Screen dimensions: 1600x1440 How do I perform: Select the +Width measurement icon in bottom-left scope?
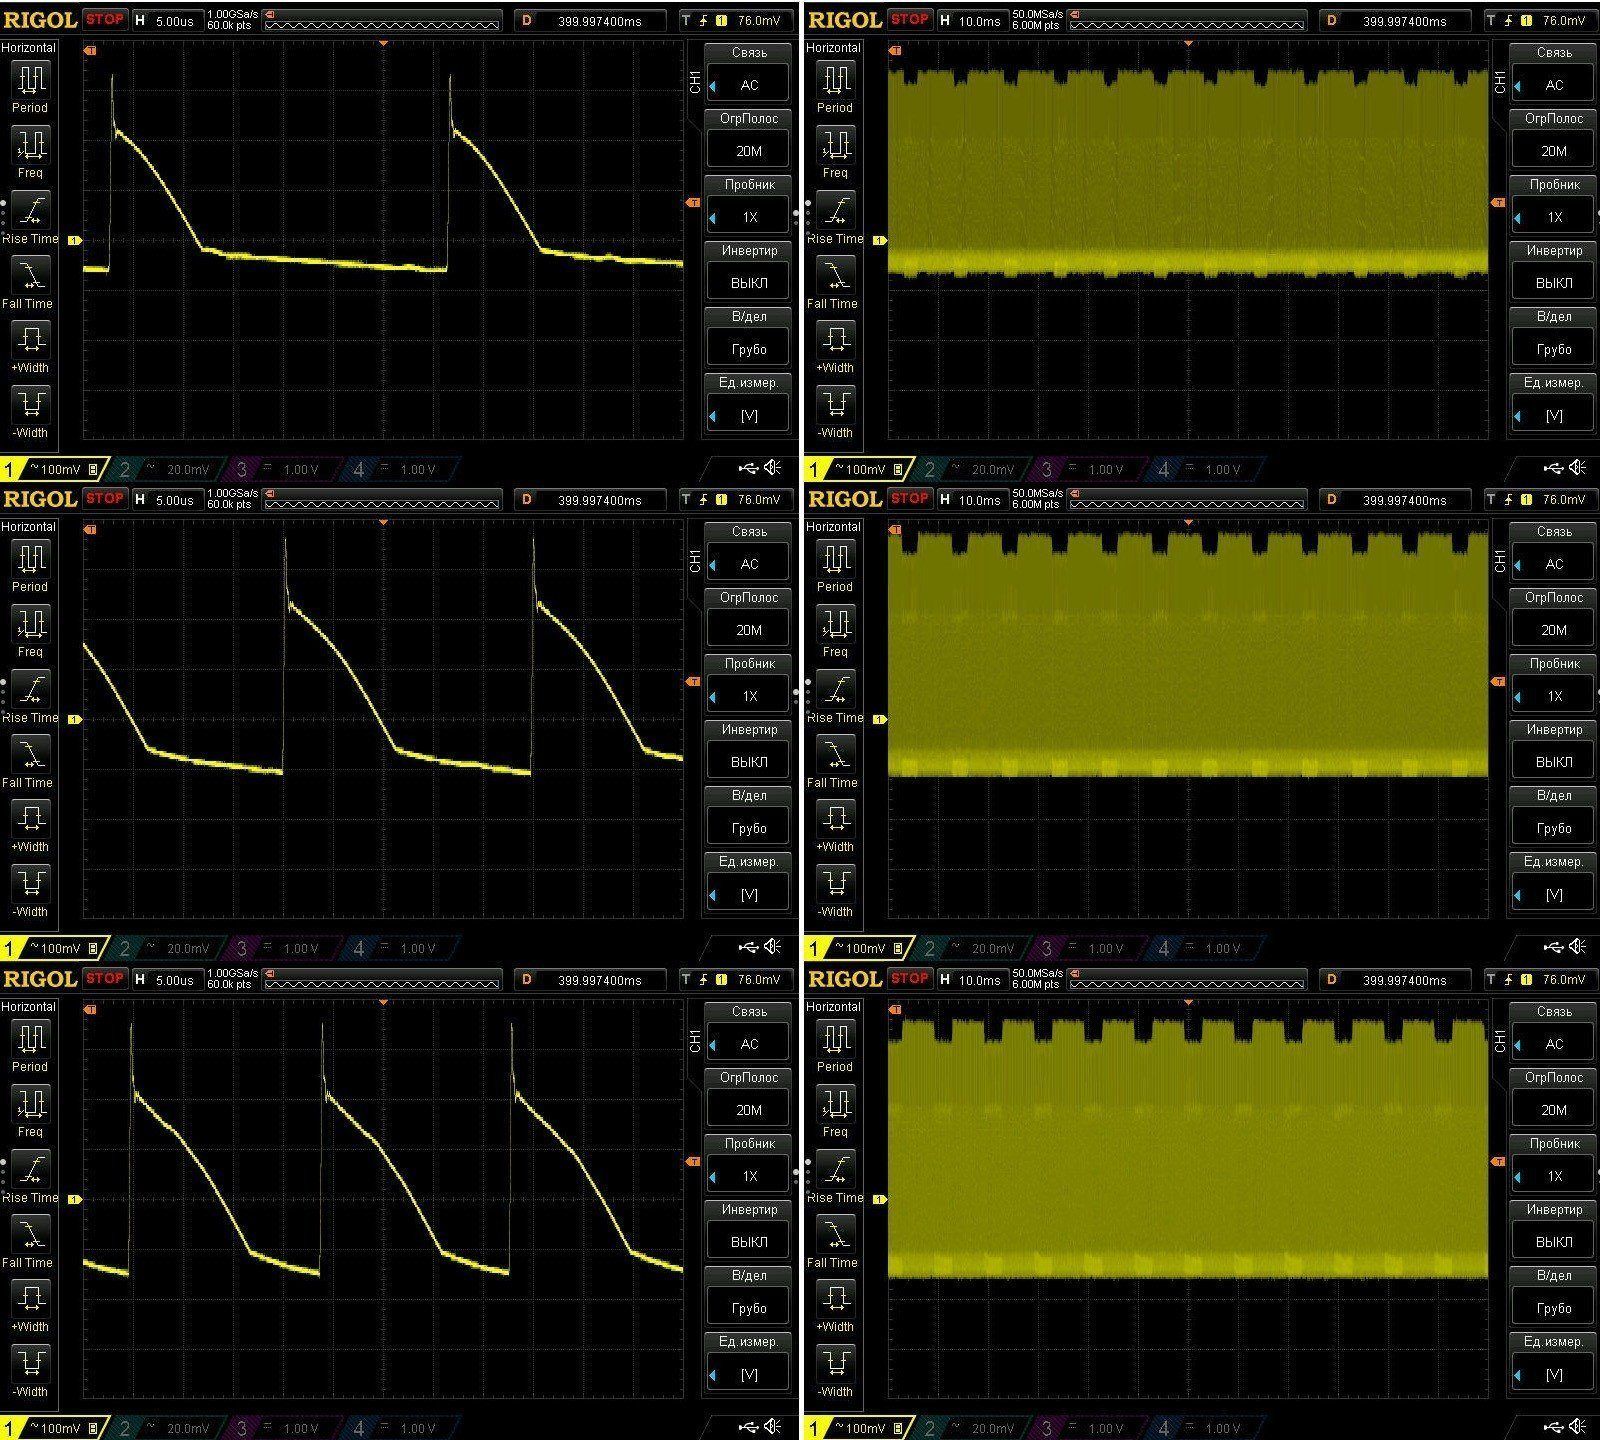pos(30,1299)
